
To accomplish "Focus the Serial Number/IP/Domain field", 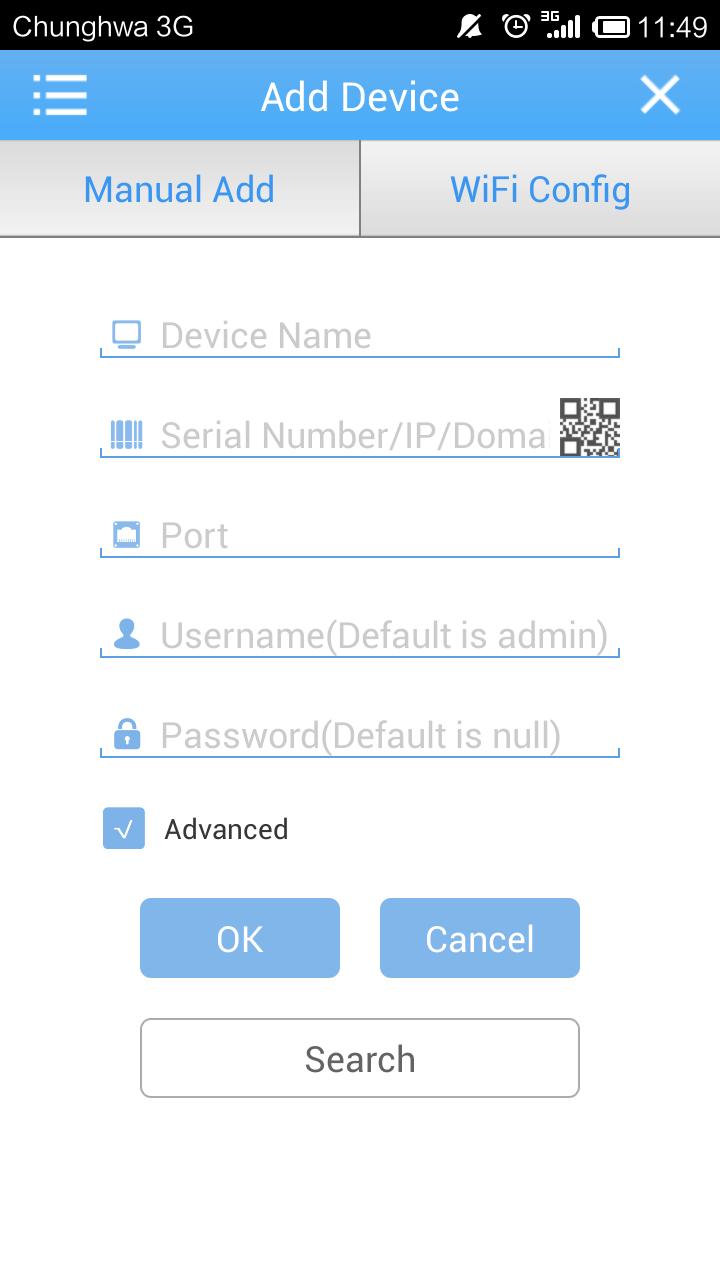I will pos(330,435).
